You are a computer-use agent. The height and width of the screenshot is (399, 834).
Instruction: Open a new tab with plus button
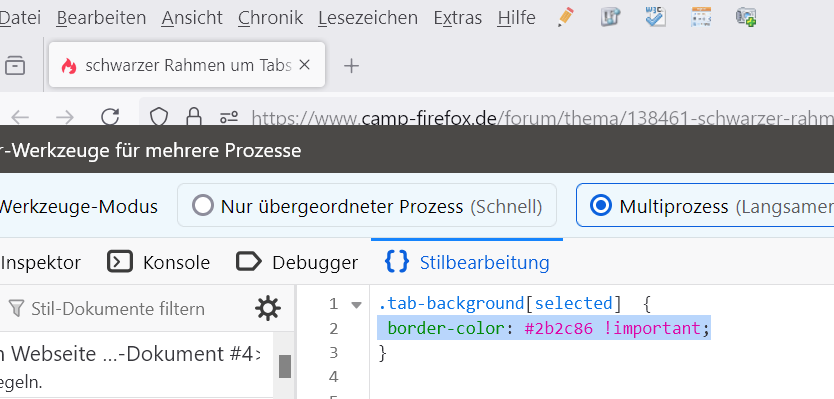click(351, 66)
